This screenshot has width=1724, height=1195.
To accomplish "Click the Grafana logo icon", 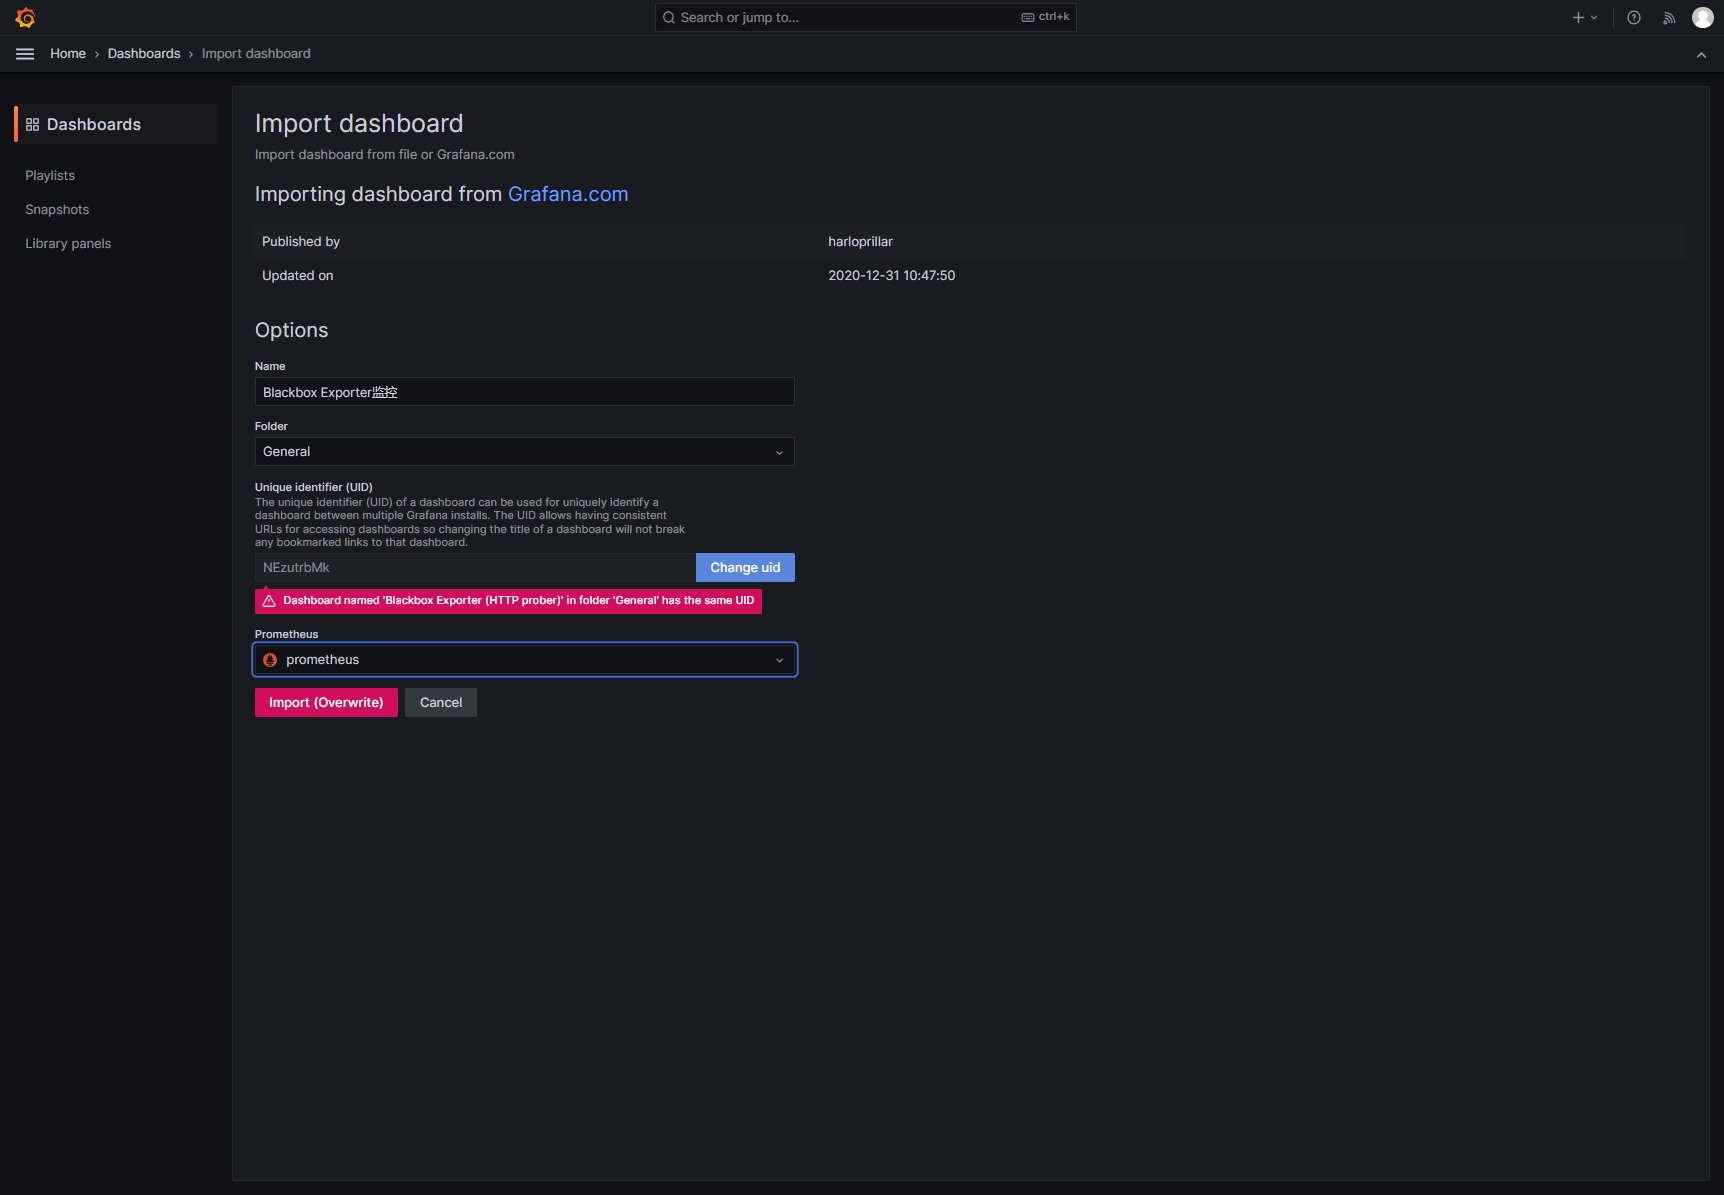I will 26,18.
